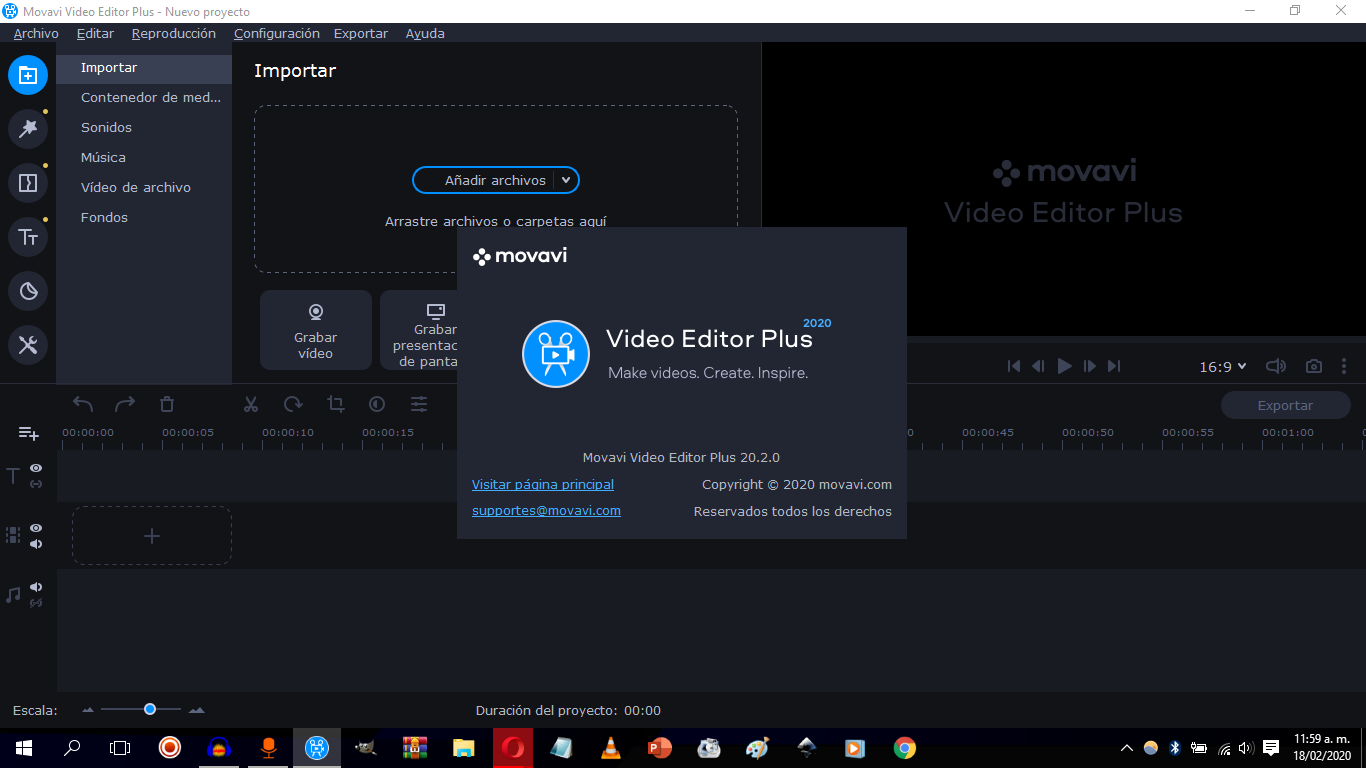Open the Stickers panel icon
This screenshot has width=1366, height=768.
(x=28, y=291)
